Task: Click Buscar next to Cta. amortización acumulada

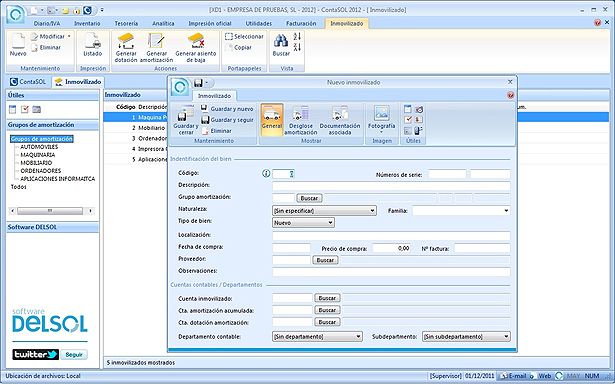Action: [x=327, y=310]
